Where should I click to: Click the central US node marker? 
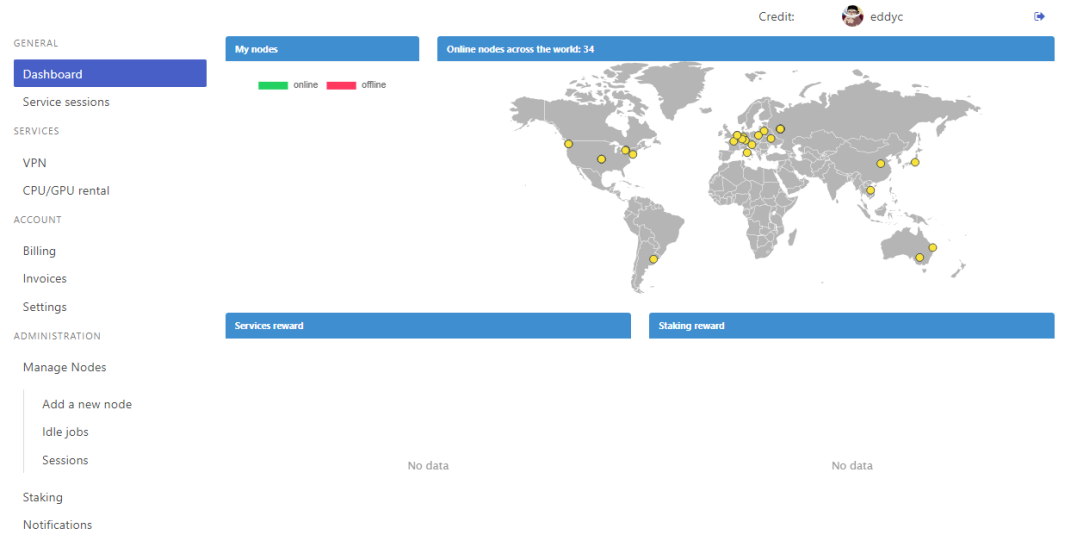point(601,159)
